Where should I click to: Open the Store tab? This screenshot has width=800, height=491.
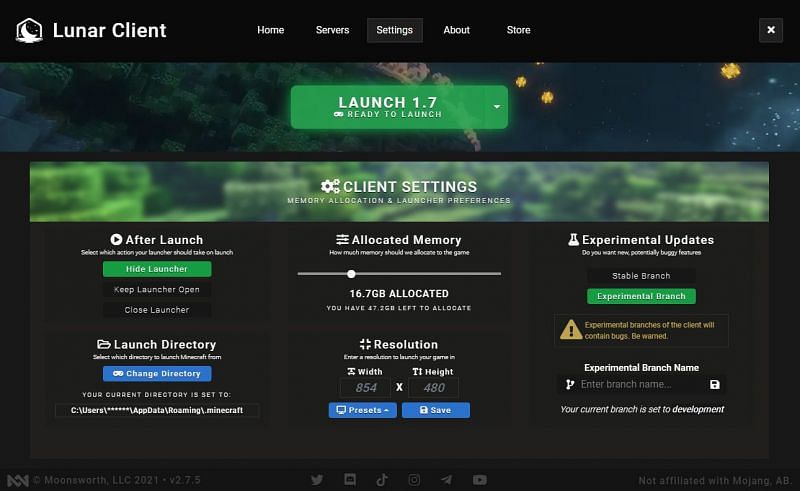518,30
